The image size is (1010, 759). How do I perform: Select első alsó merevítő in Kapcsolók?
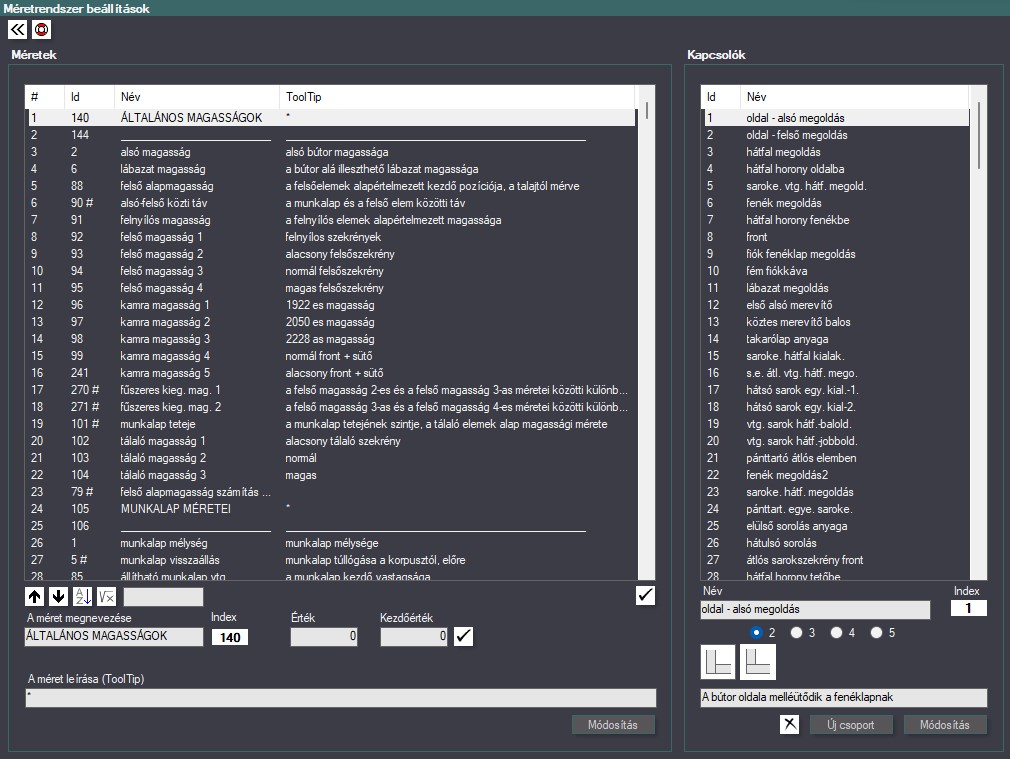835,305
